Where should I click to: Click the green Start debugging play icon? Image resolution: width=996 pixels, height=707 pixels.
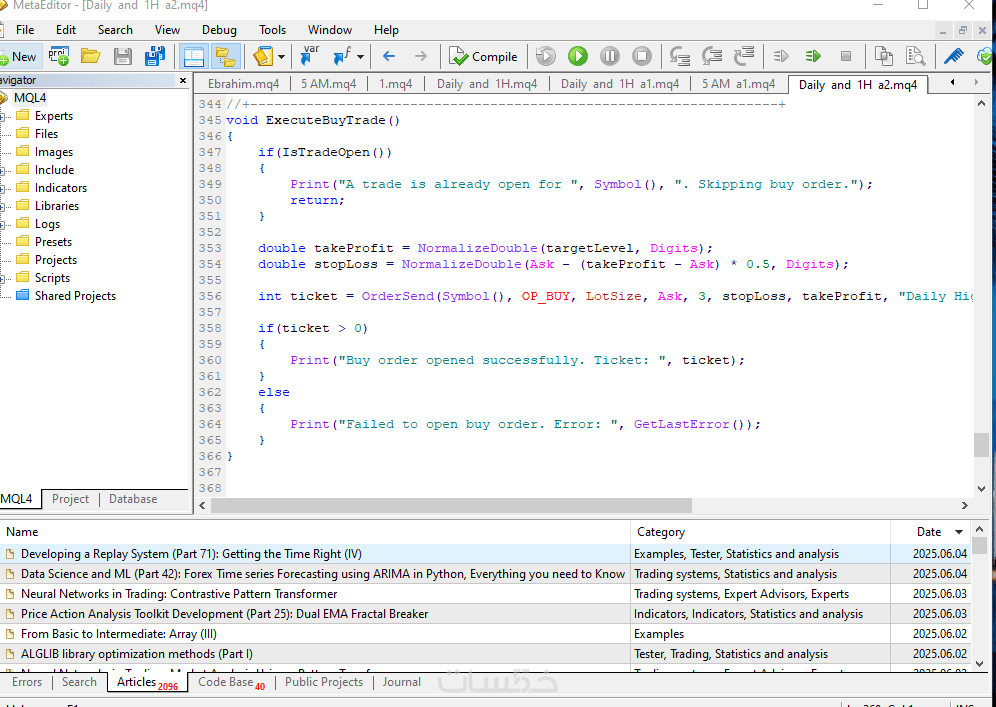click(578, 57)
